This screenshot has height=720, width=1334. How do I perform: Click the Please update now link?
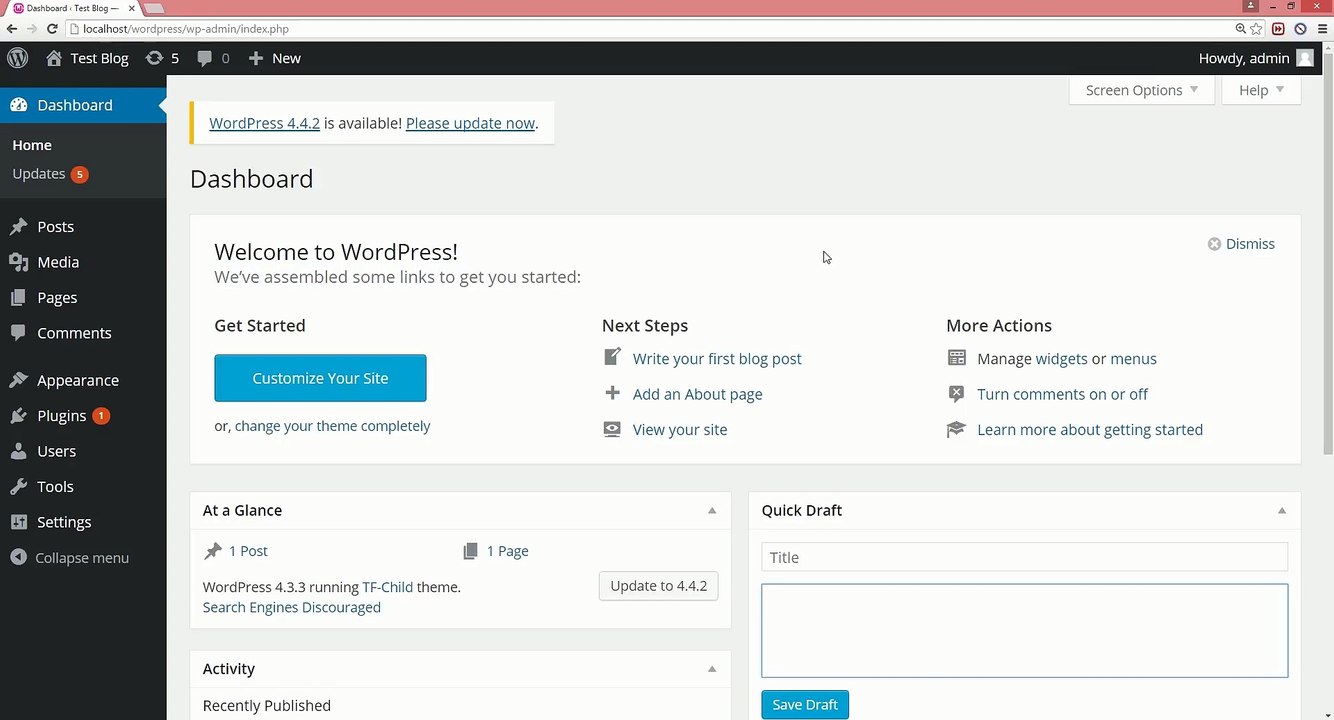coord(470,123)
